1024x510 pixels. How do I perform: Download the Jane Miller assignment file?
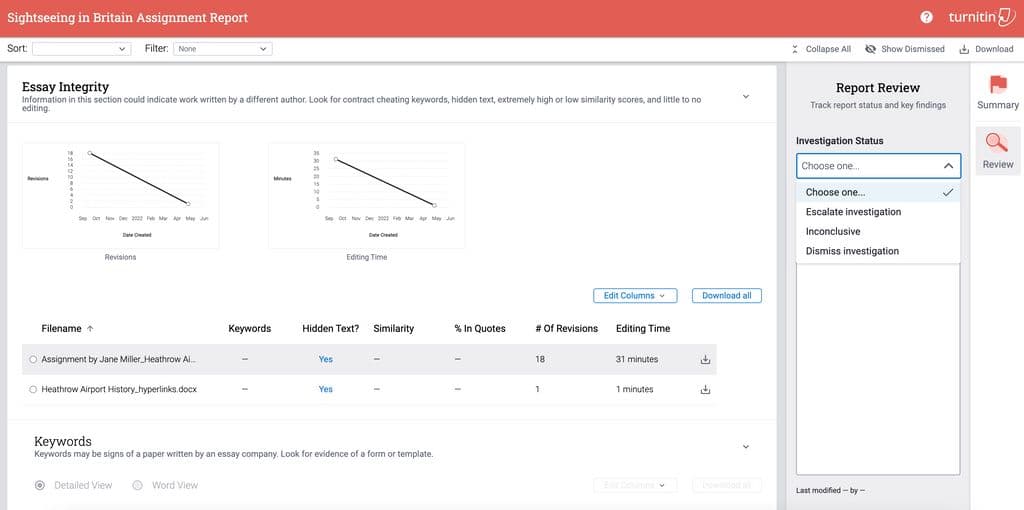[x=705, y=360]
